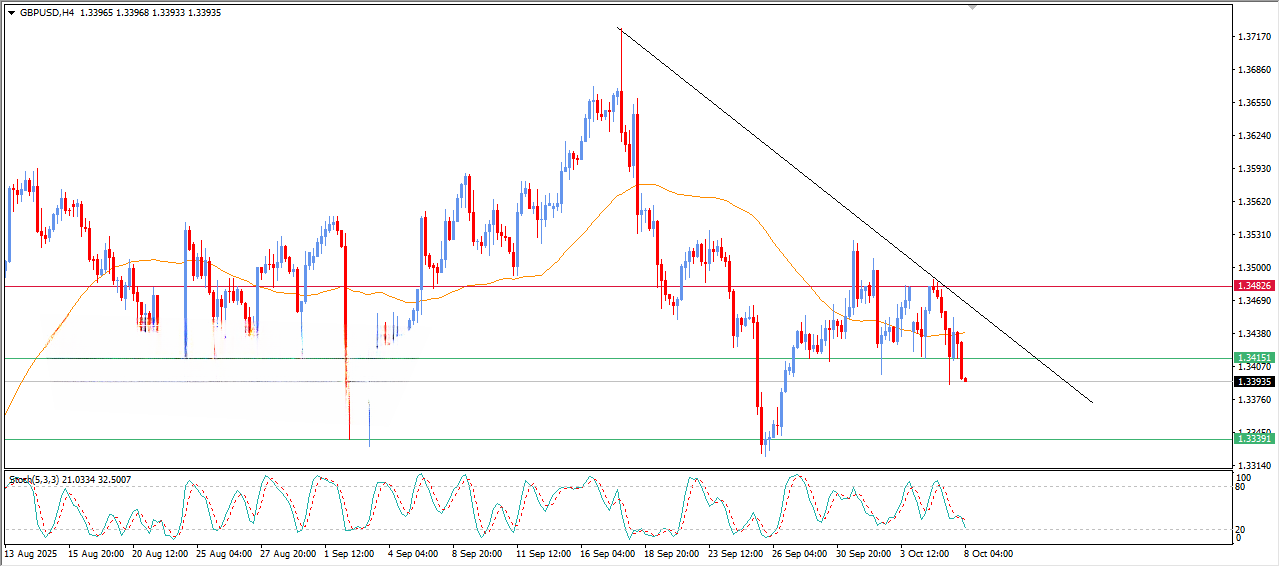
Task: Click the stochastic scale value 80
Action: click(x=1243, y=488)
